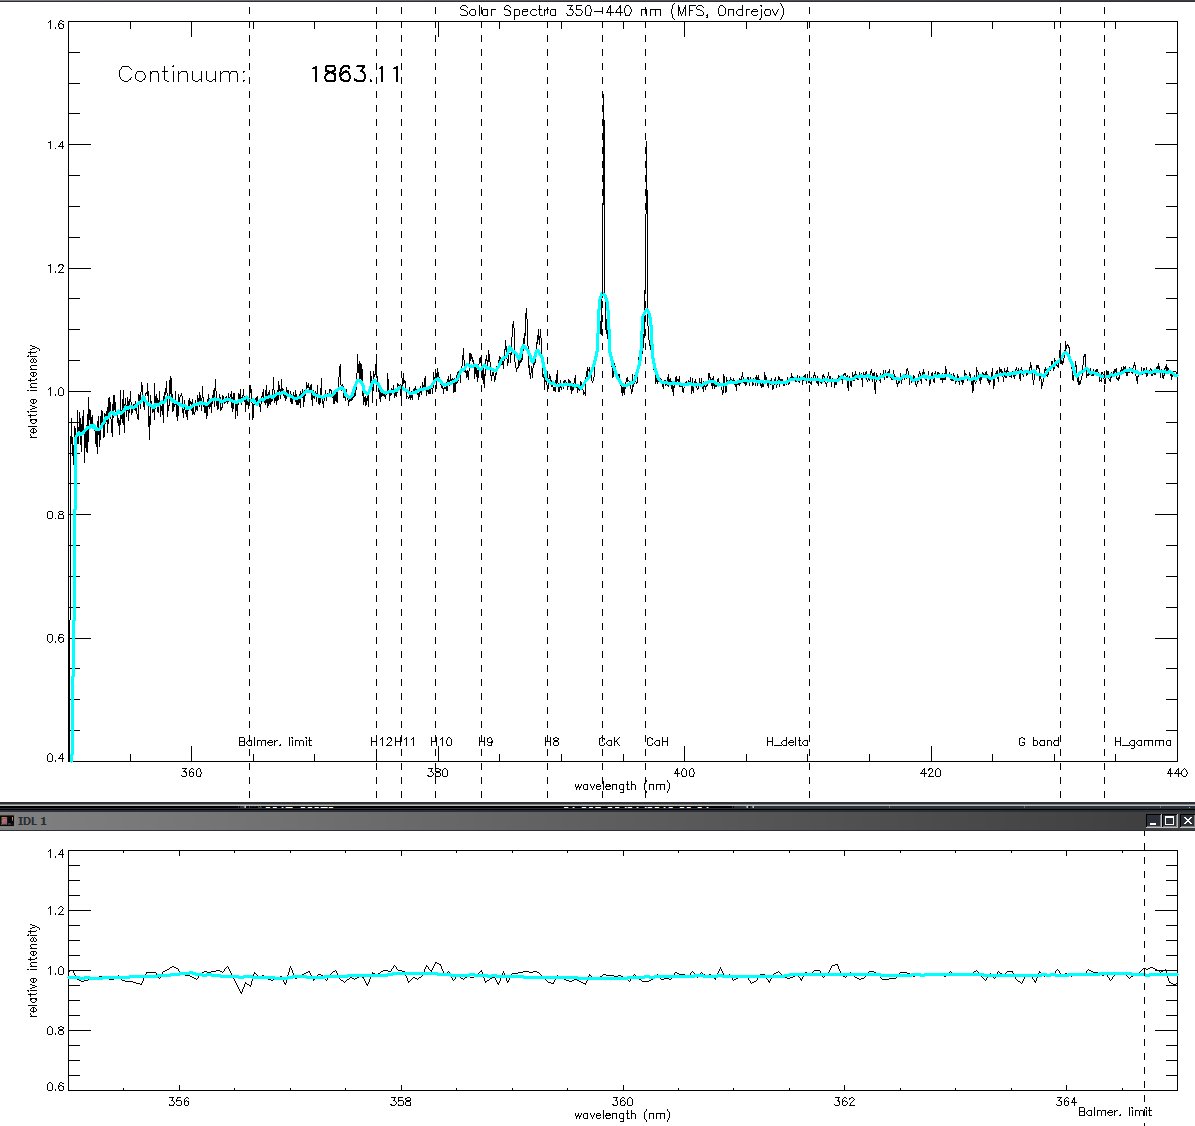
Task: Click the 'Balmer. limit' label in the upper plot
Action: (275, 742)
